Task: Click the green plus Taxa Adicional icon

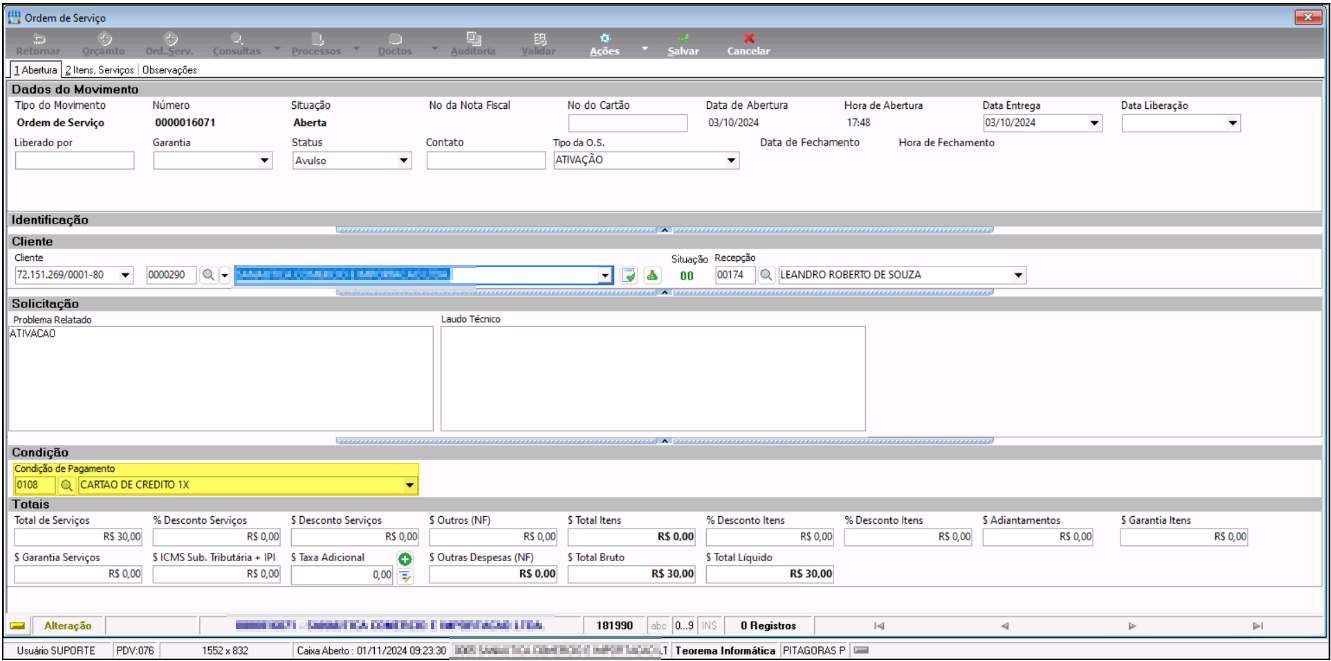Action: 405,559
